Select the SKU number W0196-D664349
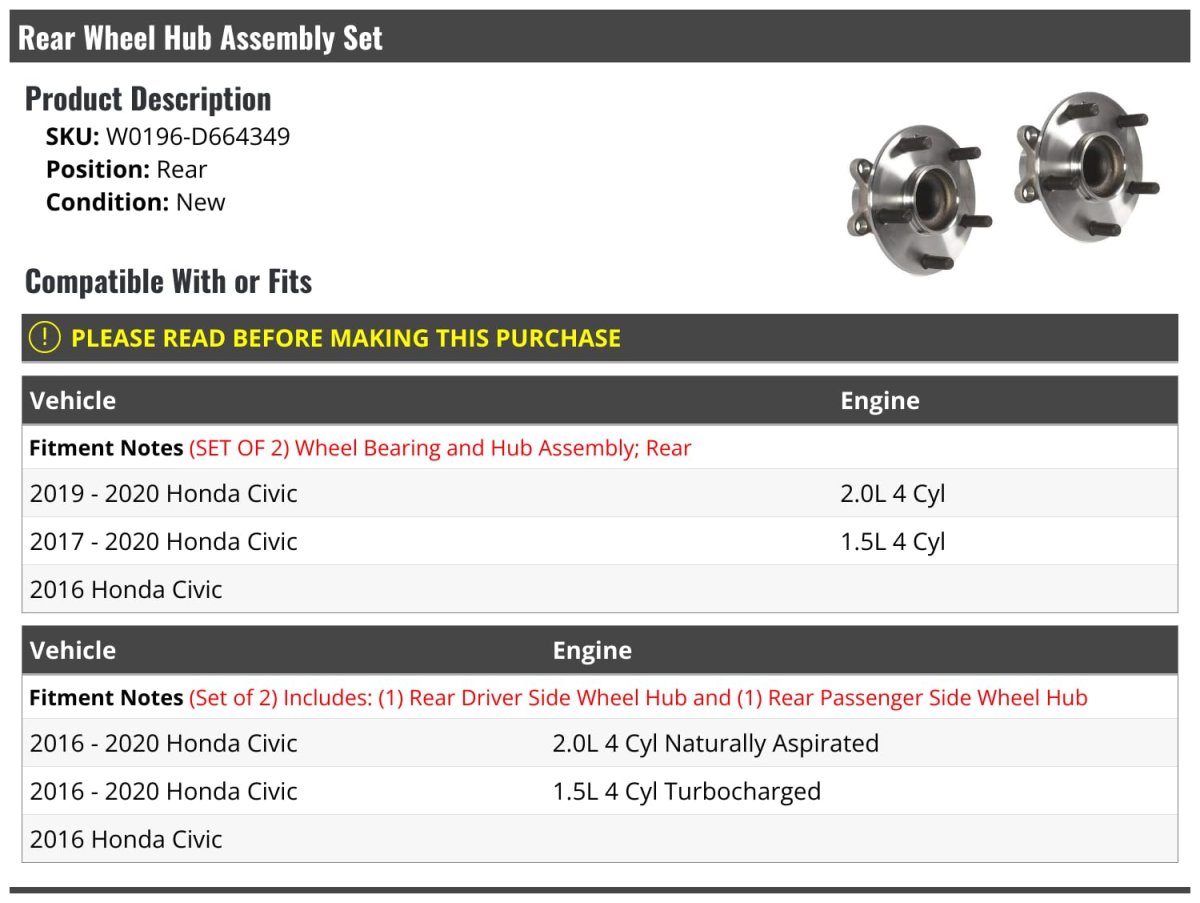The image size is (1200, 903). tap(198, 137)
